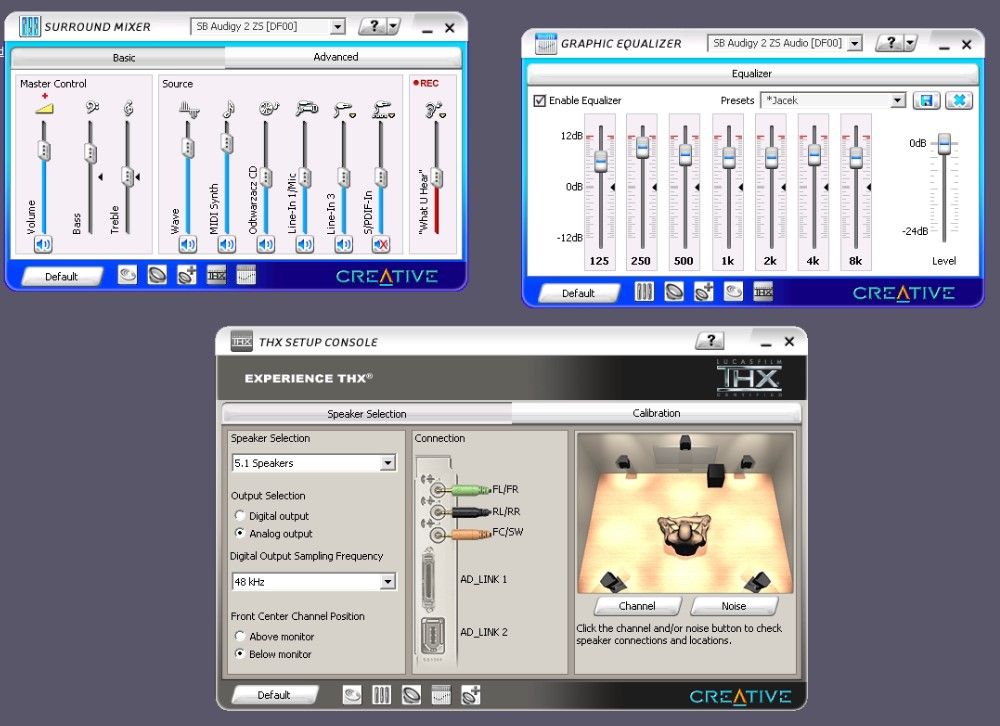
Task: Click the Noise test button
Action: [x=733, y=605]
